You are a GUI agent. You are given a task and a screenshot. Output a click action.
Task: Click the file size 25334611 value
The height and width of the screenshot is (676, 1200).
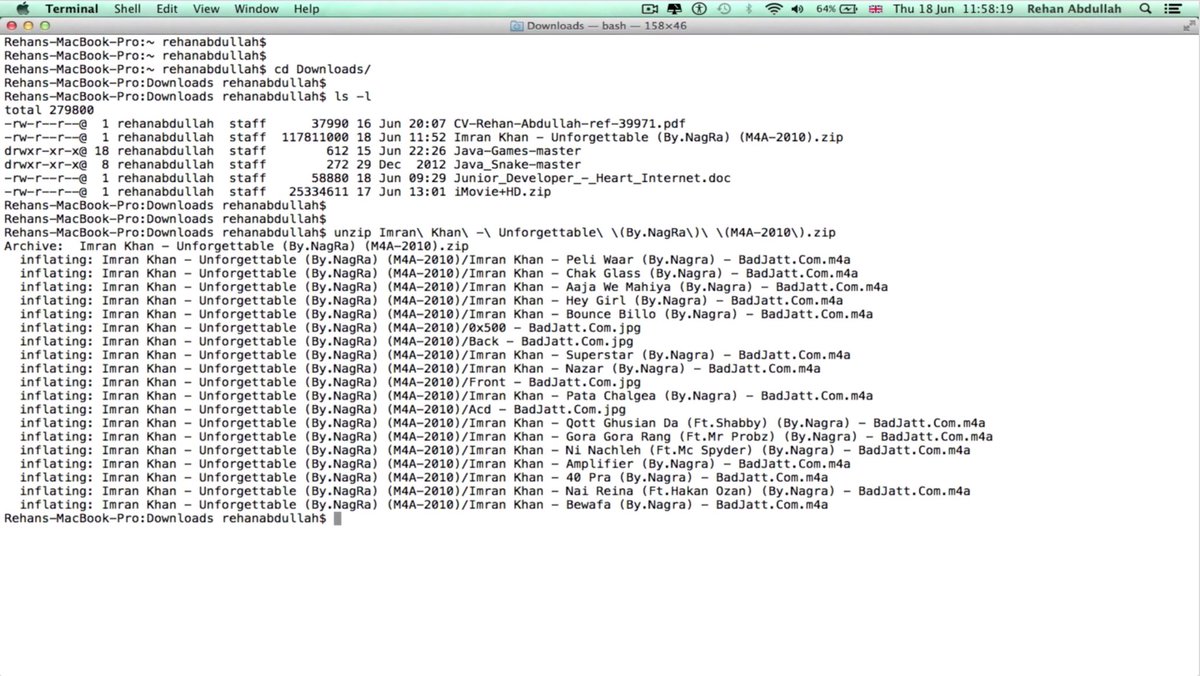(x=319, y=192)
